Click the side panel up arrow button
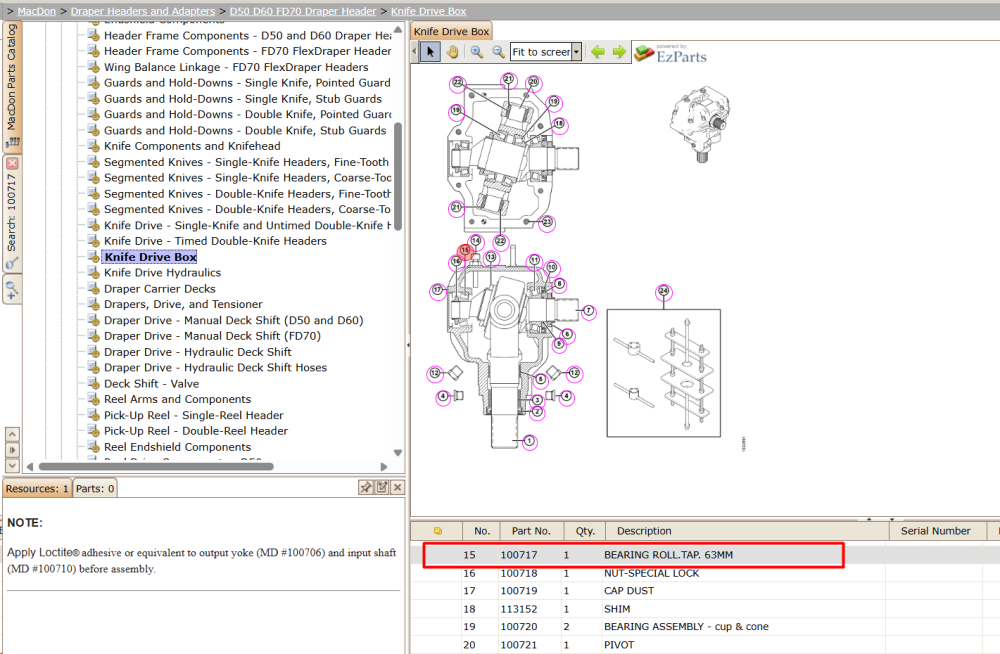1000x654 pixels. [12, 435]
